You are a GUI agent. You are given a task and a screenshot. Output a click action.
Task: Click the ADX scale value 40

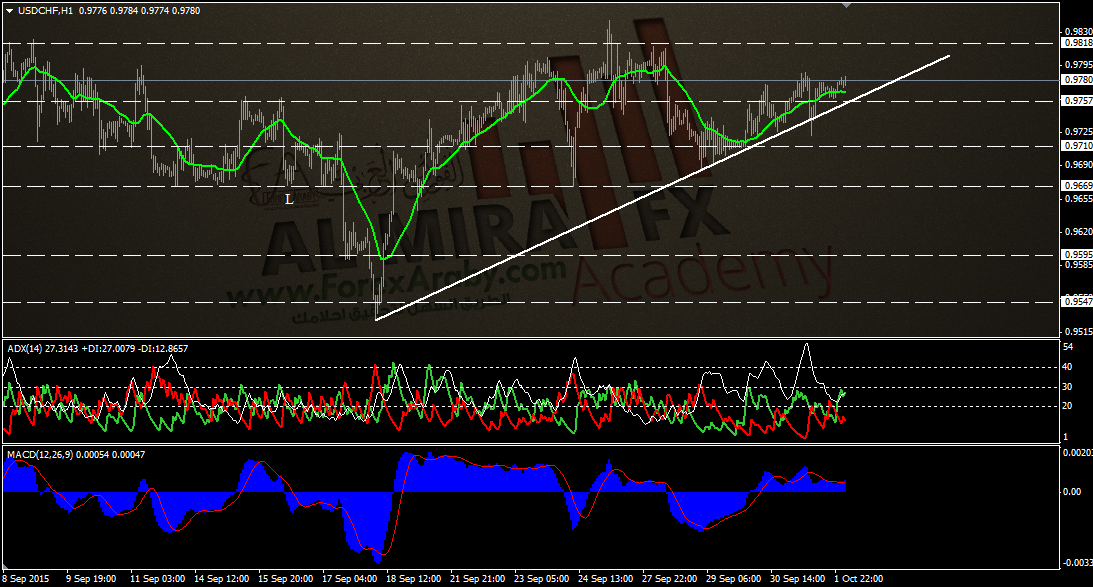point(1068,367)
